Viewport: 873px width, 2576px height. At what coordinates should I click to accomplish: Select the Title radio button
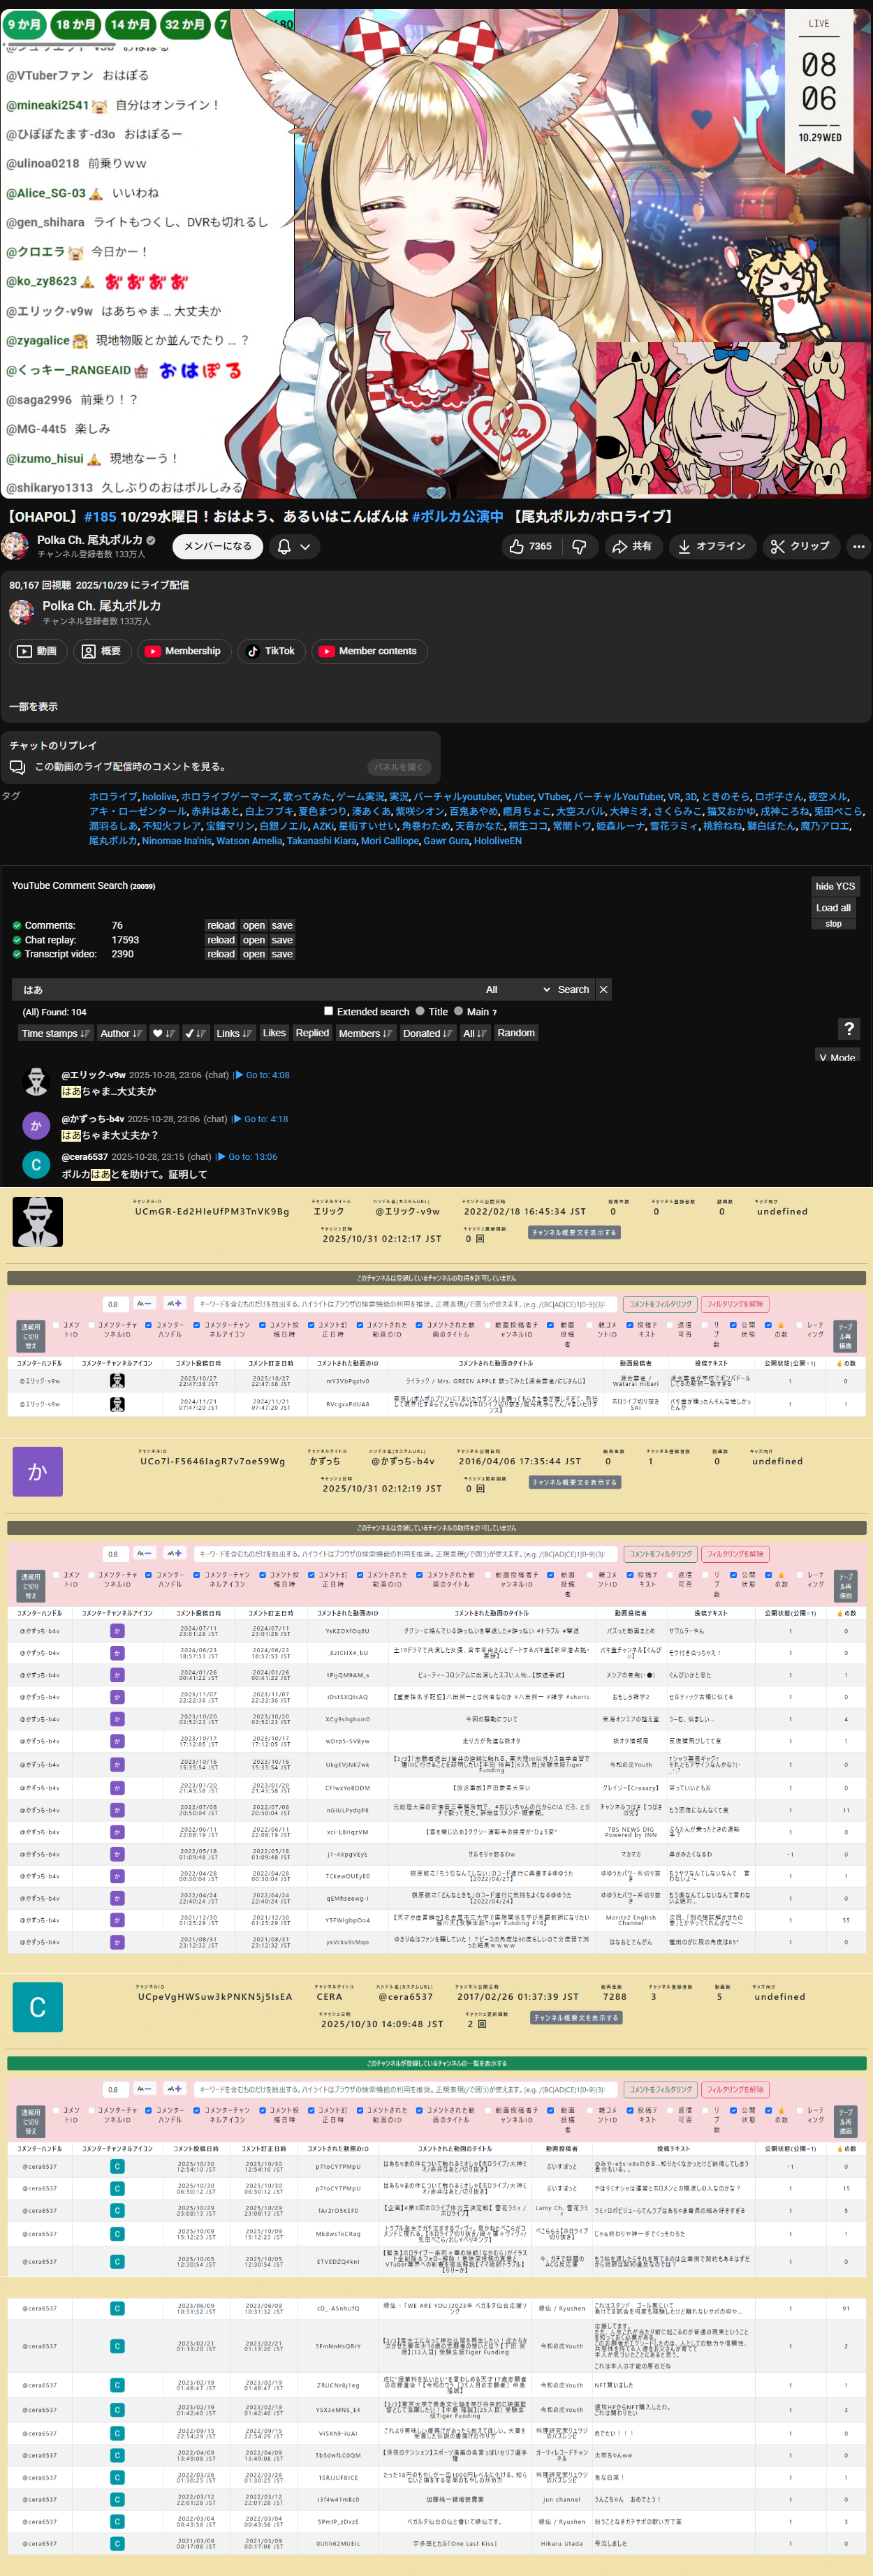(420, 1011)
